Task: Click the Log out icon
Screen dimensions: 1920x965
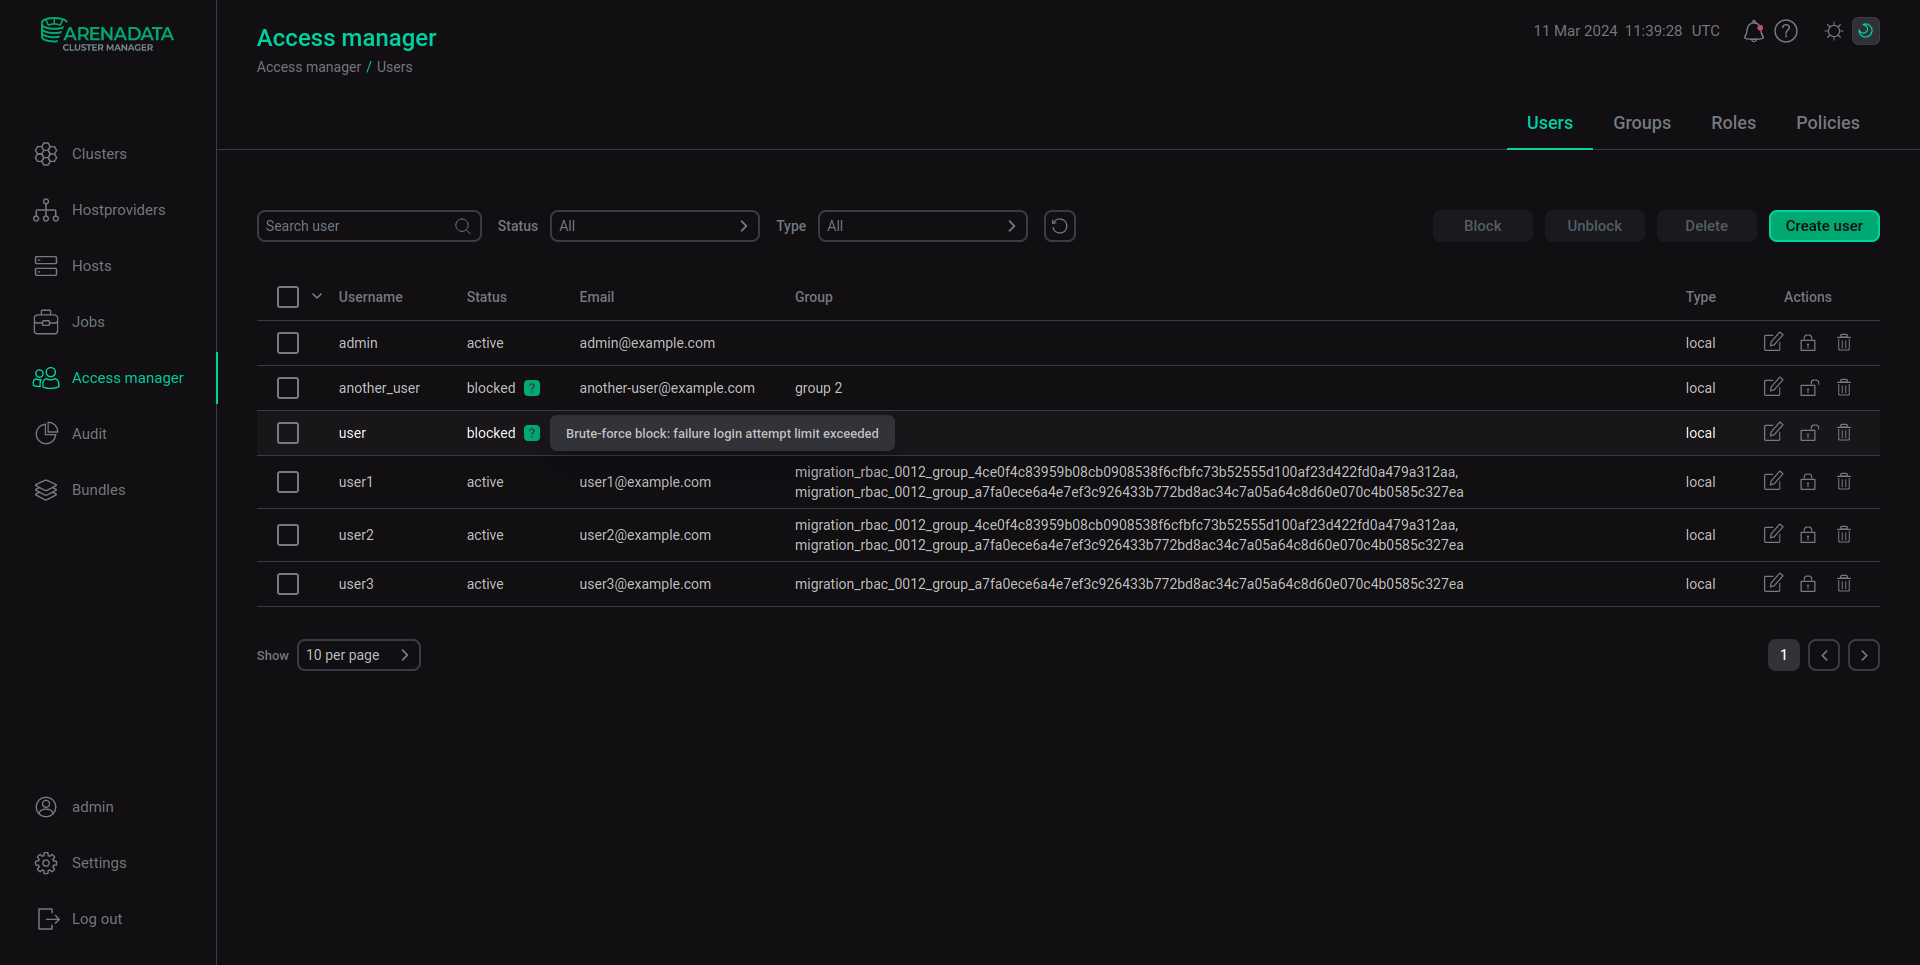Action: 48,919
